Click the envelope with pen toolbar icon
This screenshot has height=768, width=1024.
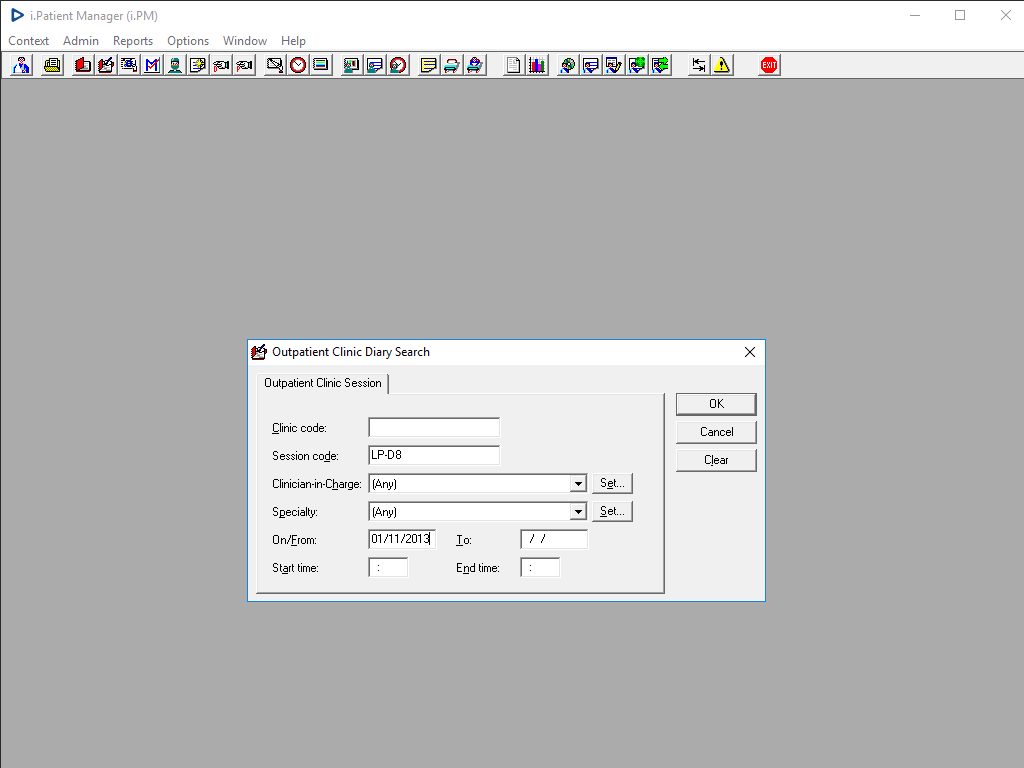tap(275, 65)
